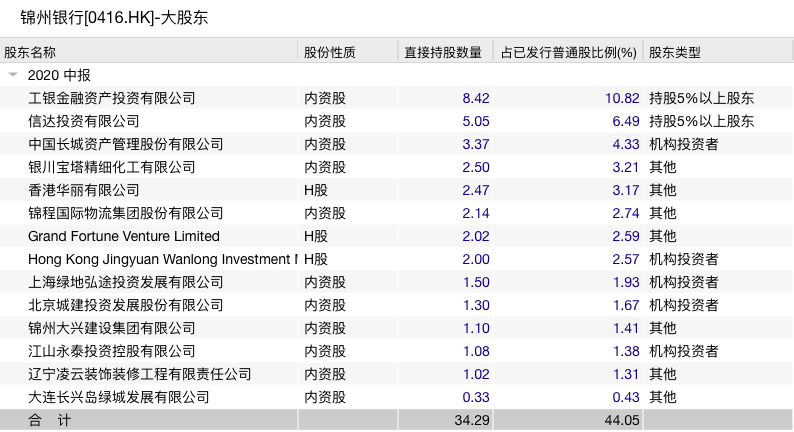This screenshot has width=794, height=432.
Task: Click H股 cell in 香港华丽有限公司 row
Action: (x=316, y=190)
